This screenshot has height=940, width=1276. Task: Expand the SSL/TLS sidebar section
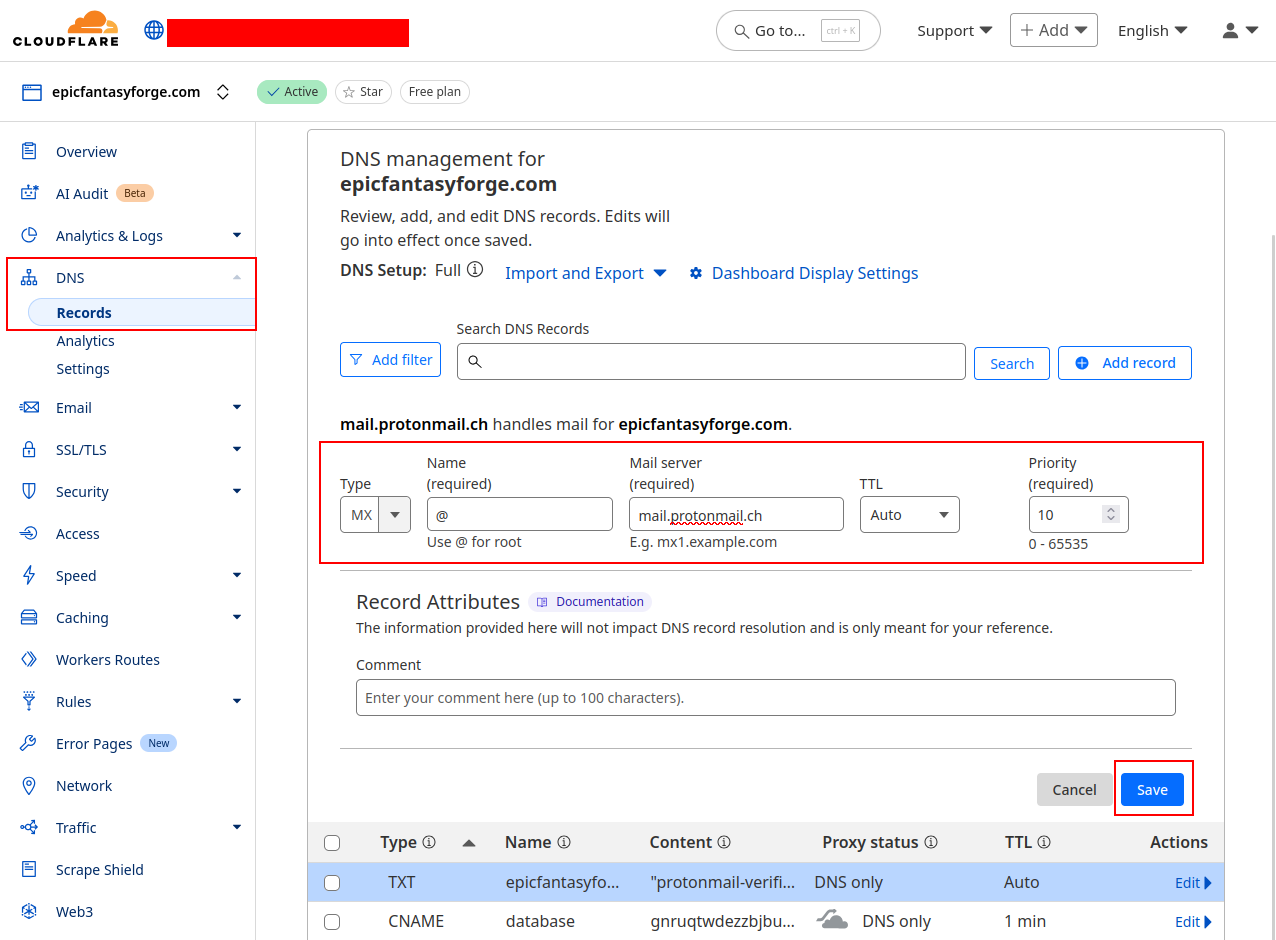237,449
